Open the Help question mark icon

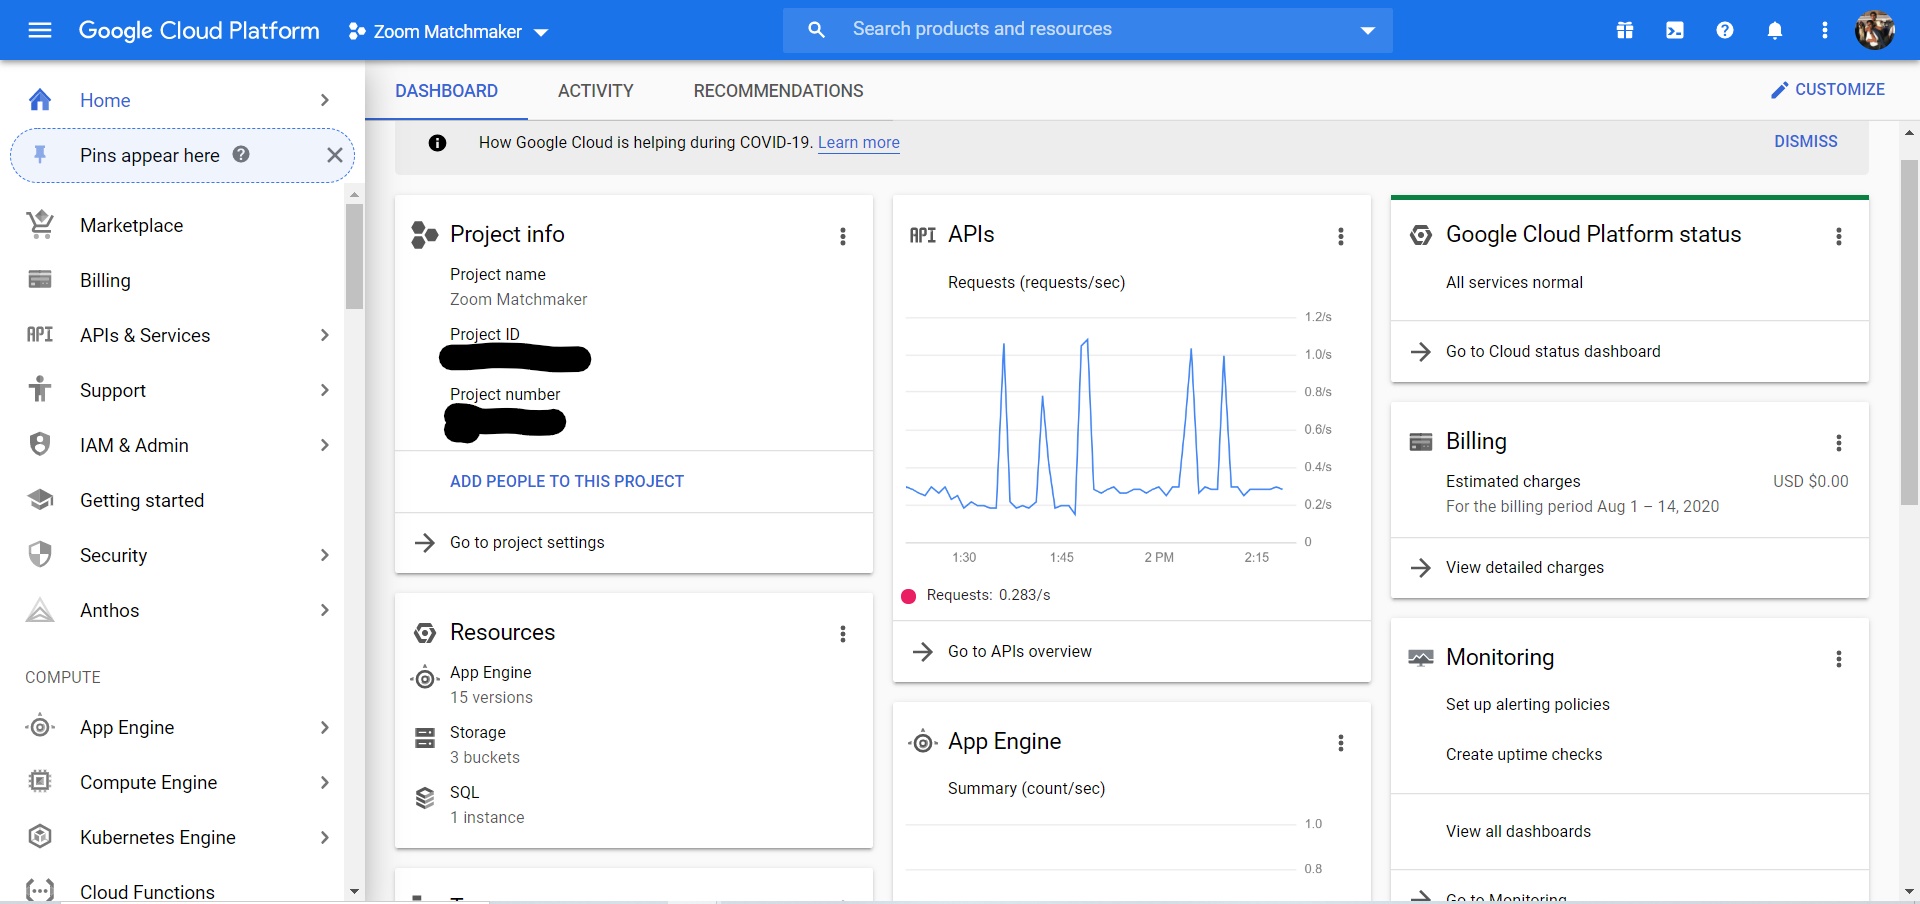point(1725,30)
